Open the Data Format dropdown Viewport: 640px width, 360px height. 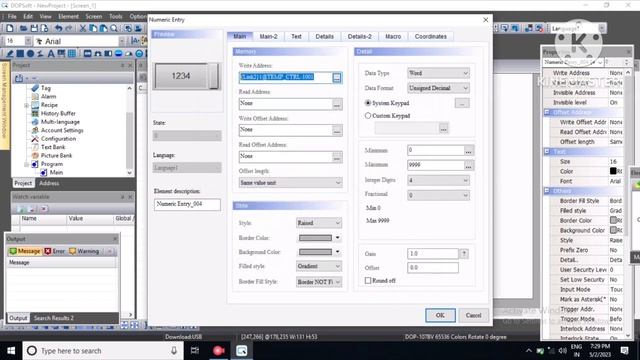pyautogui.click(x=438, y=88)
